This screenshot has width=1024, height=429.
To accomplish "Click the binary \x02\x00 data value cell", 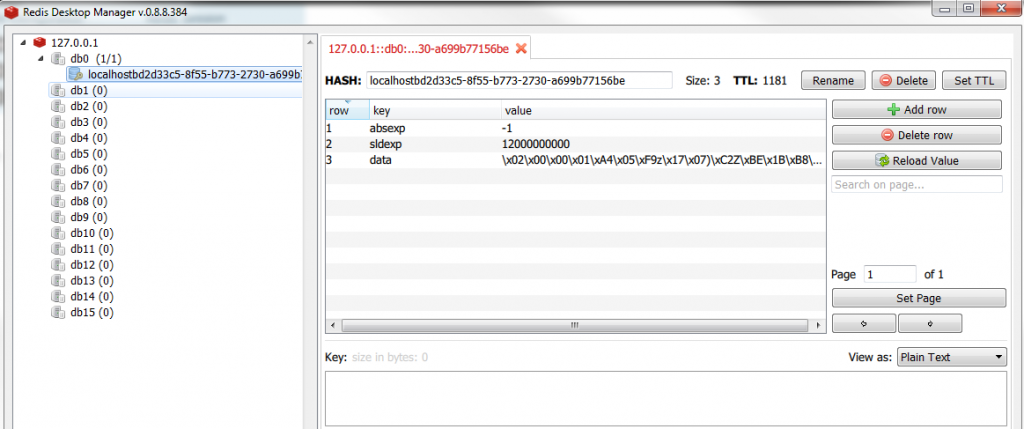I will point(663,160).
